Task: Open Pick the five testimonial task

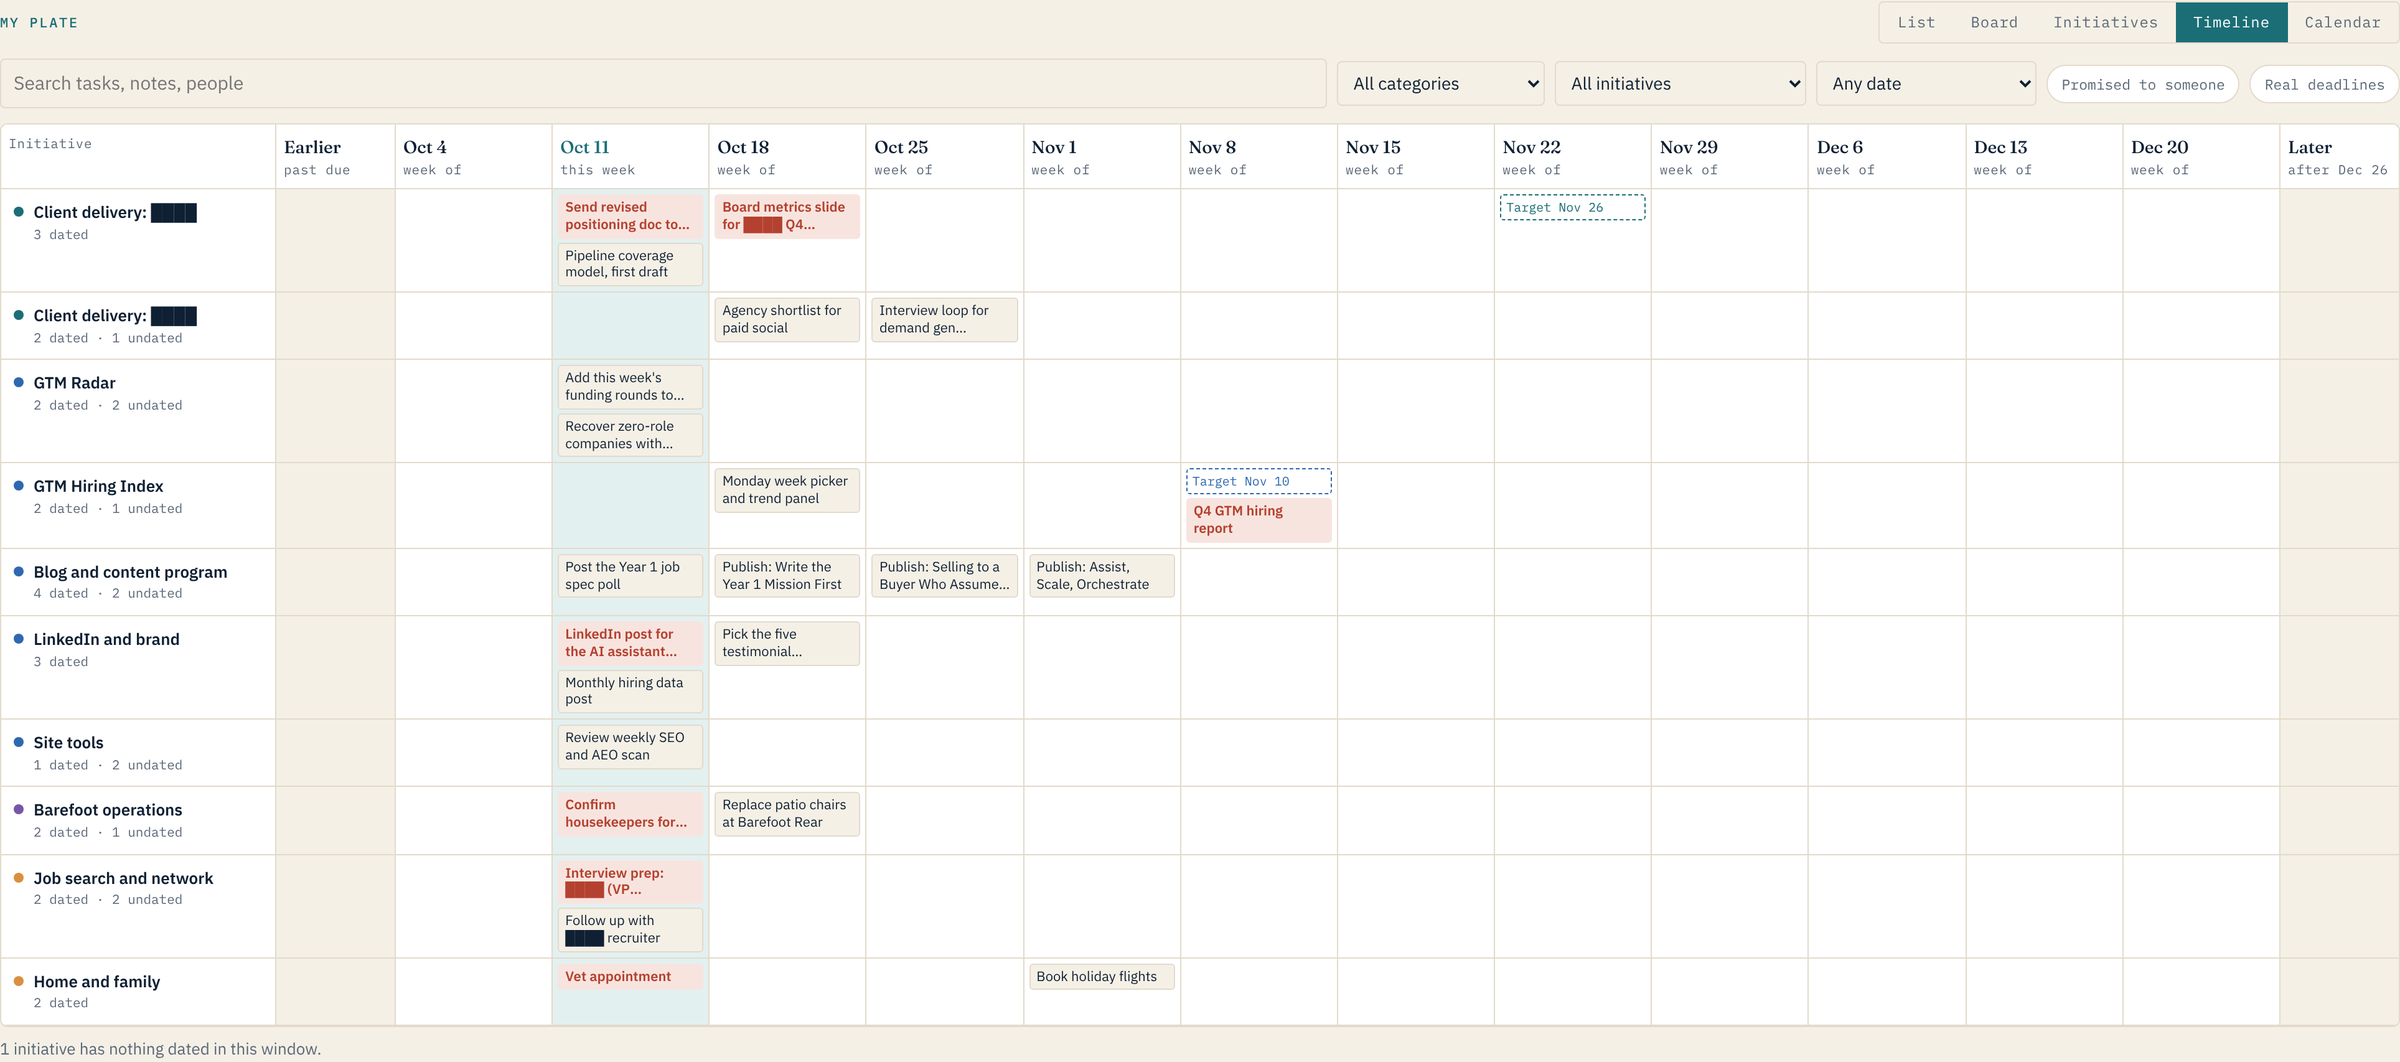Action: (x=787, y=643)
